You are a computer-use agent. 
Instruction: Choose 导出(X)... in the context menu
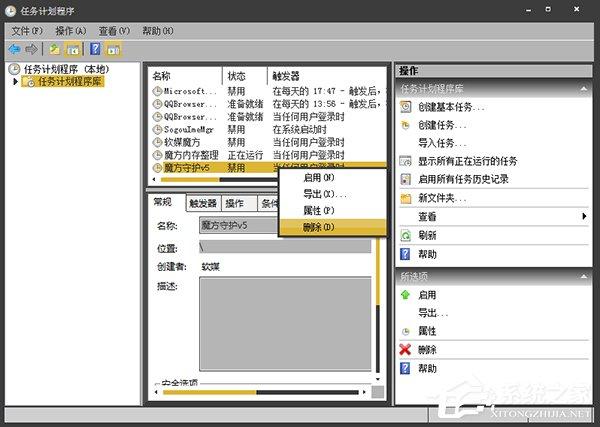pyautogui.click(x=333, y=194)
